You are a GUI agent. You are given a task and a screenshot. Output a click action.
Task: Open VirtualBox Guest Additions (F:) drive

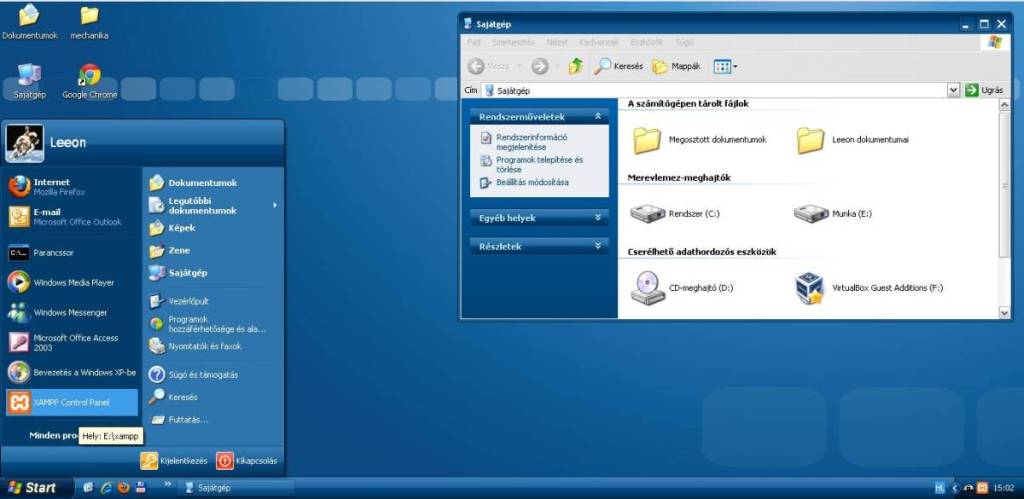click(x=809, y=288)
